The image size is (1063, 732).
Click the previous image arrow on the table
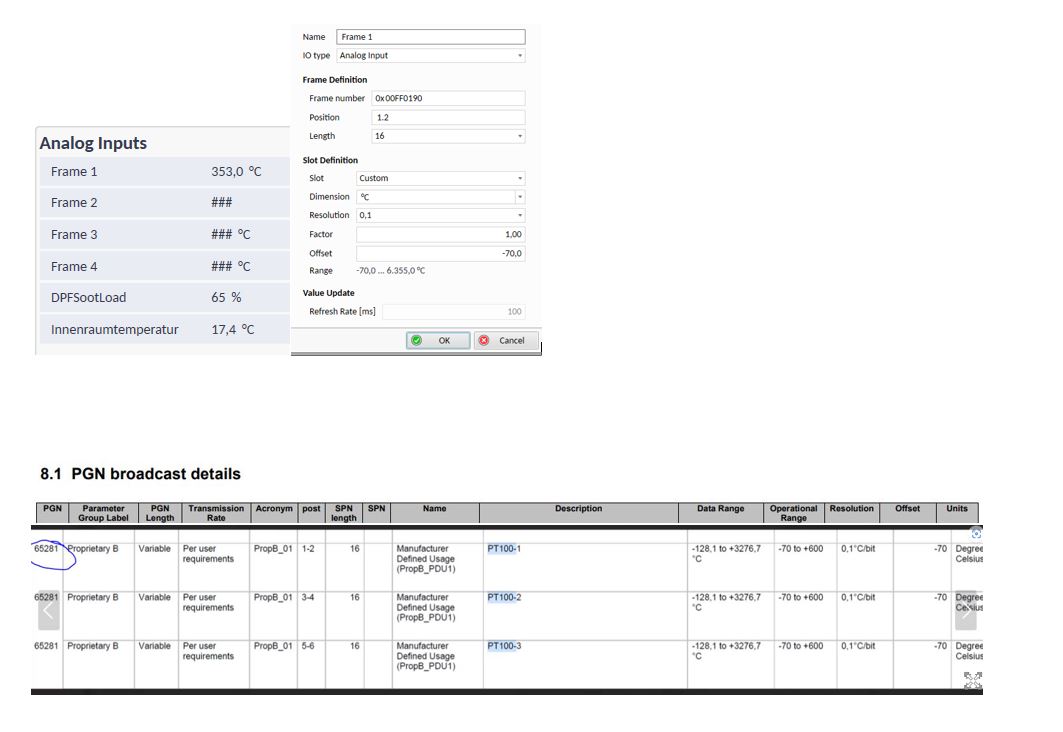point(47,610)
